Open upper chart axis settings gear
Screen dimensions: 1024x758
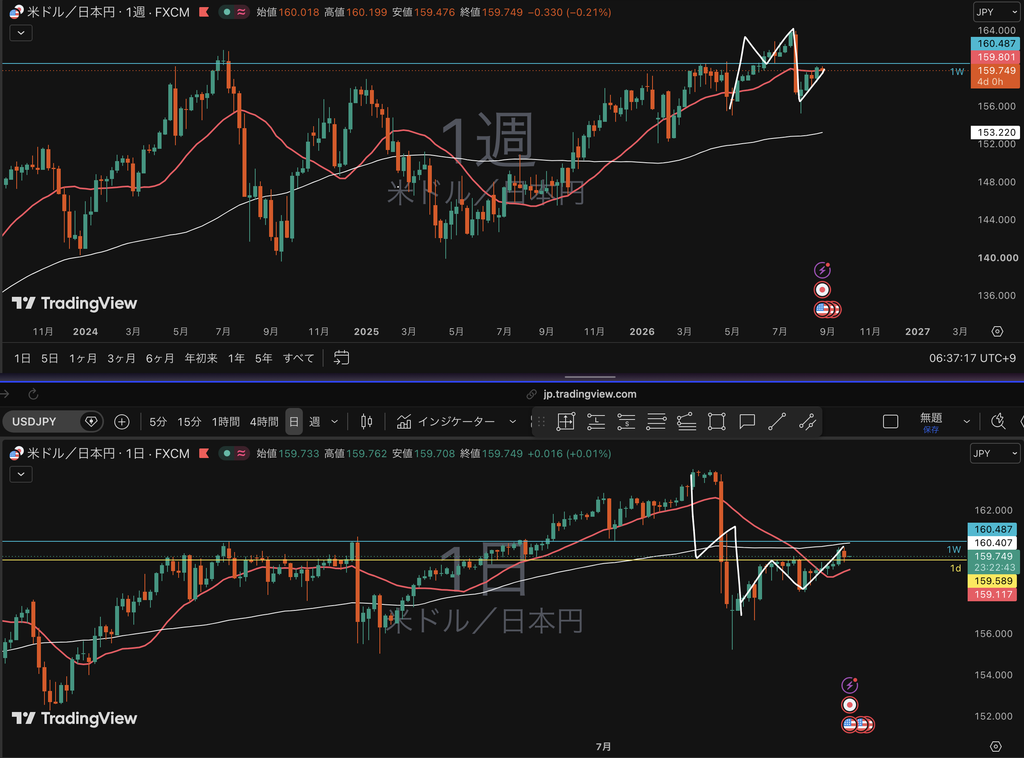click(x=997, y=332)
